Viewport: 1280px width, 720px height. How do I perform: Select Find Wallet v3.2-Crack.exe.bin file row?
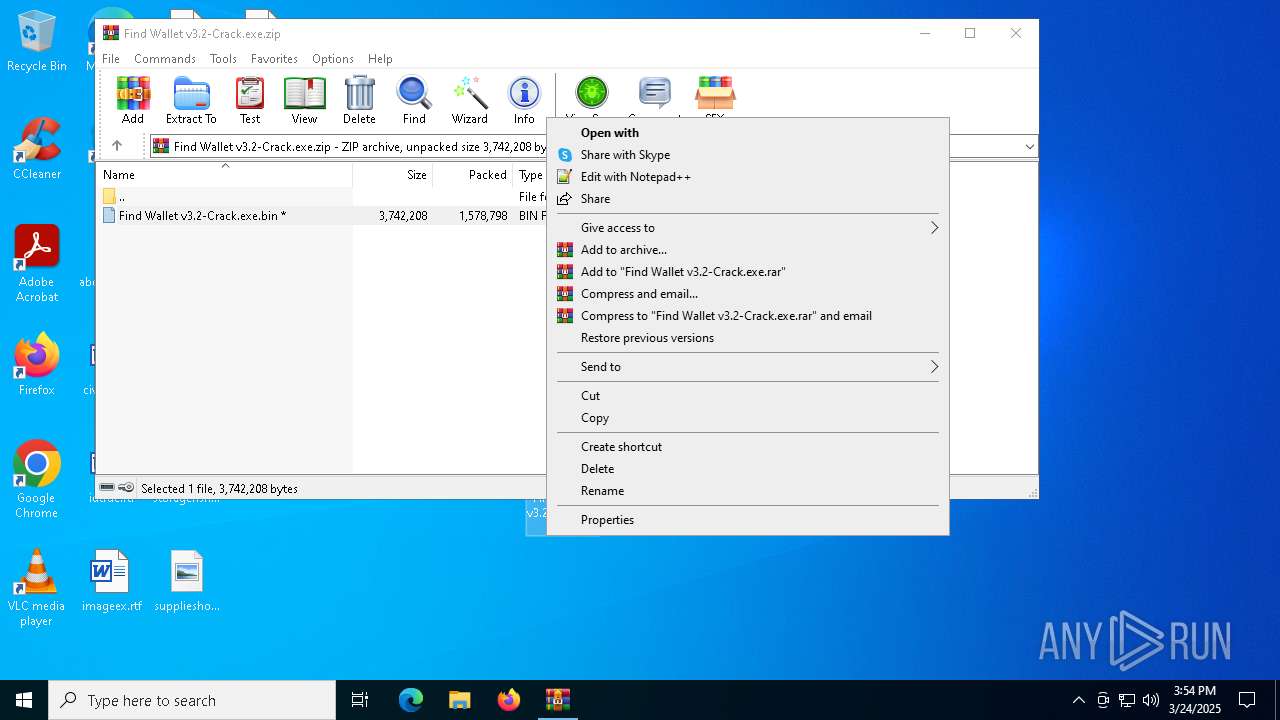coord(322,216)
